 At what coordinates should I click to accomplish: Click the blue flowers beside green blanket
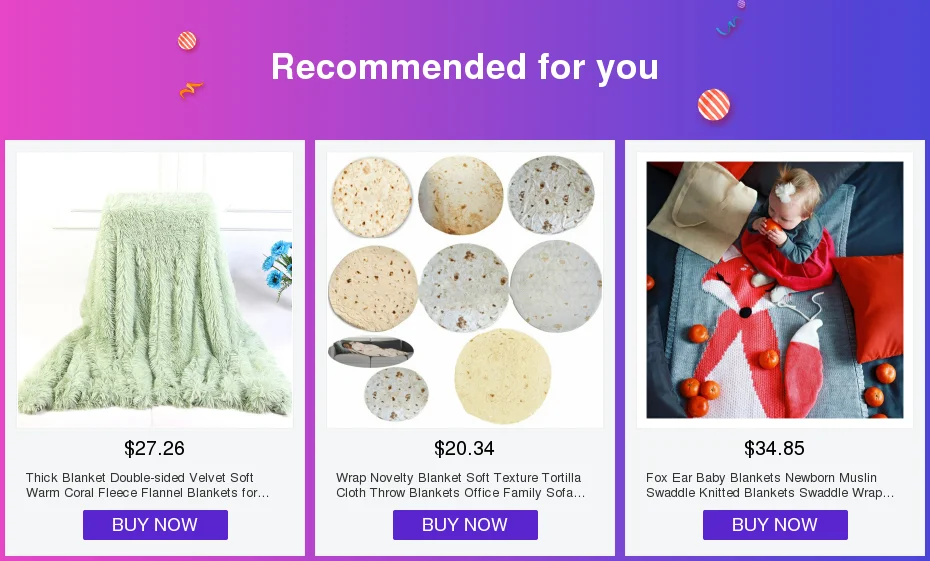pyautogui.click(x=278, y=269)
